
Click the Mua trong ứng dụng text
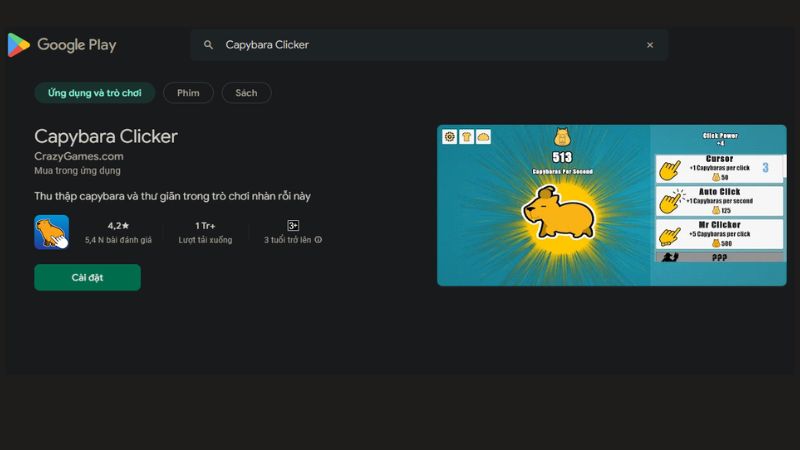(x=78, y=170)
